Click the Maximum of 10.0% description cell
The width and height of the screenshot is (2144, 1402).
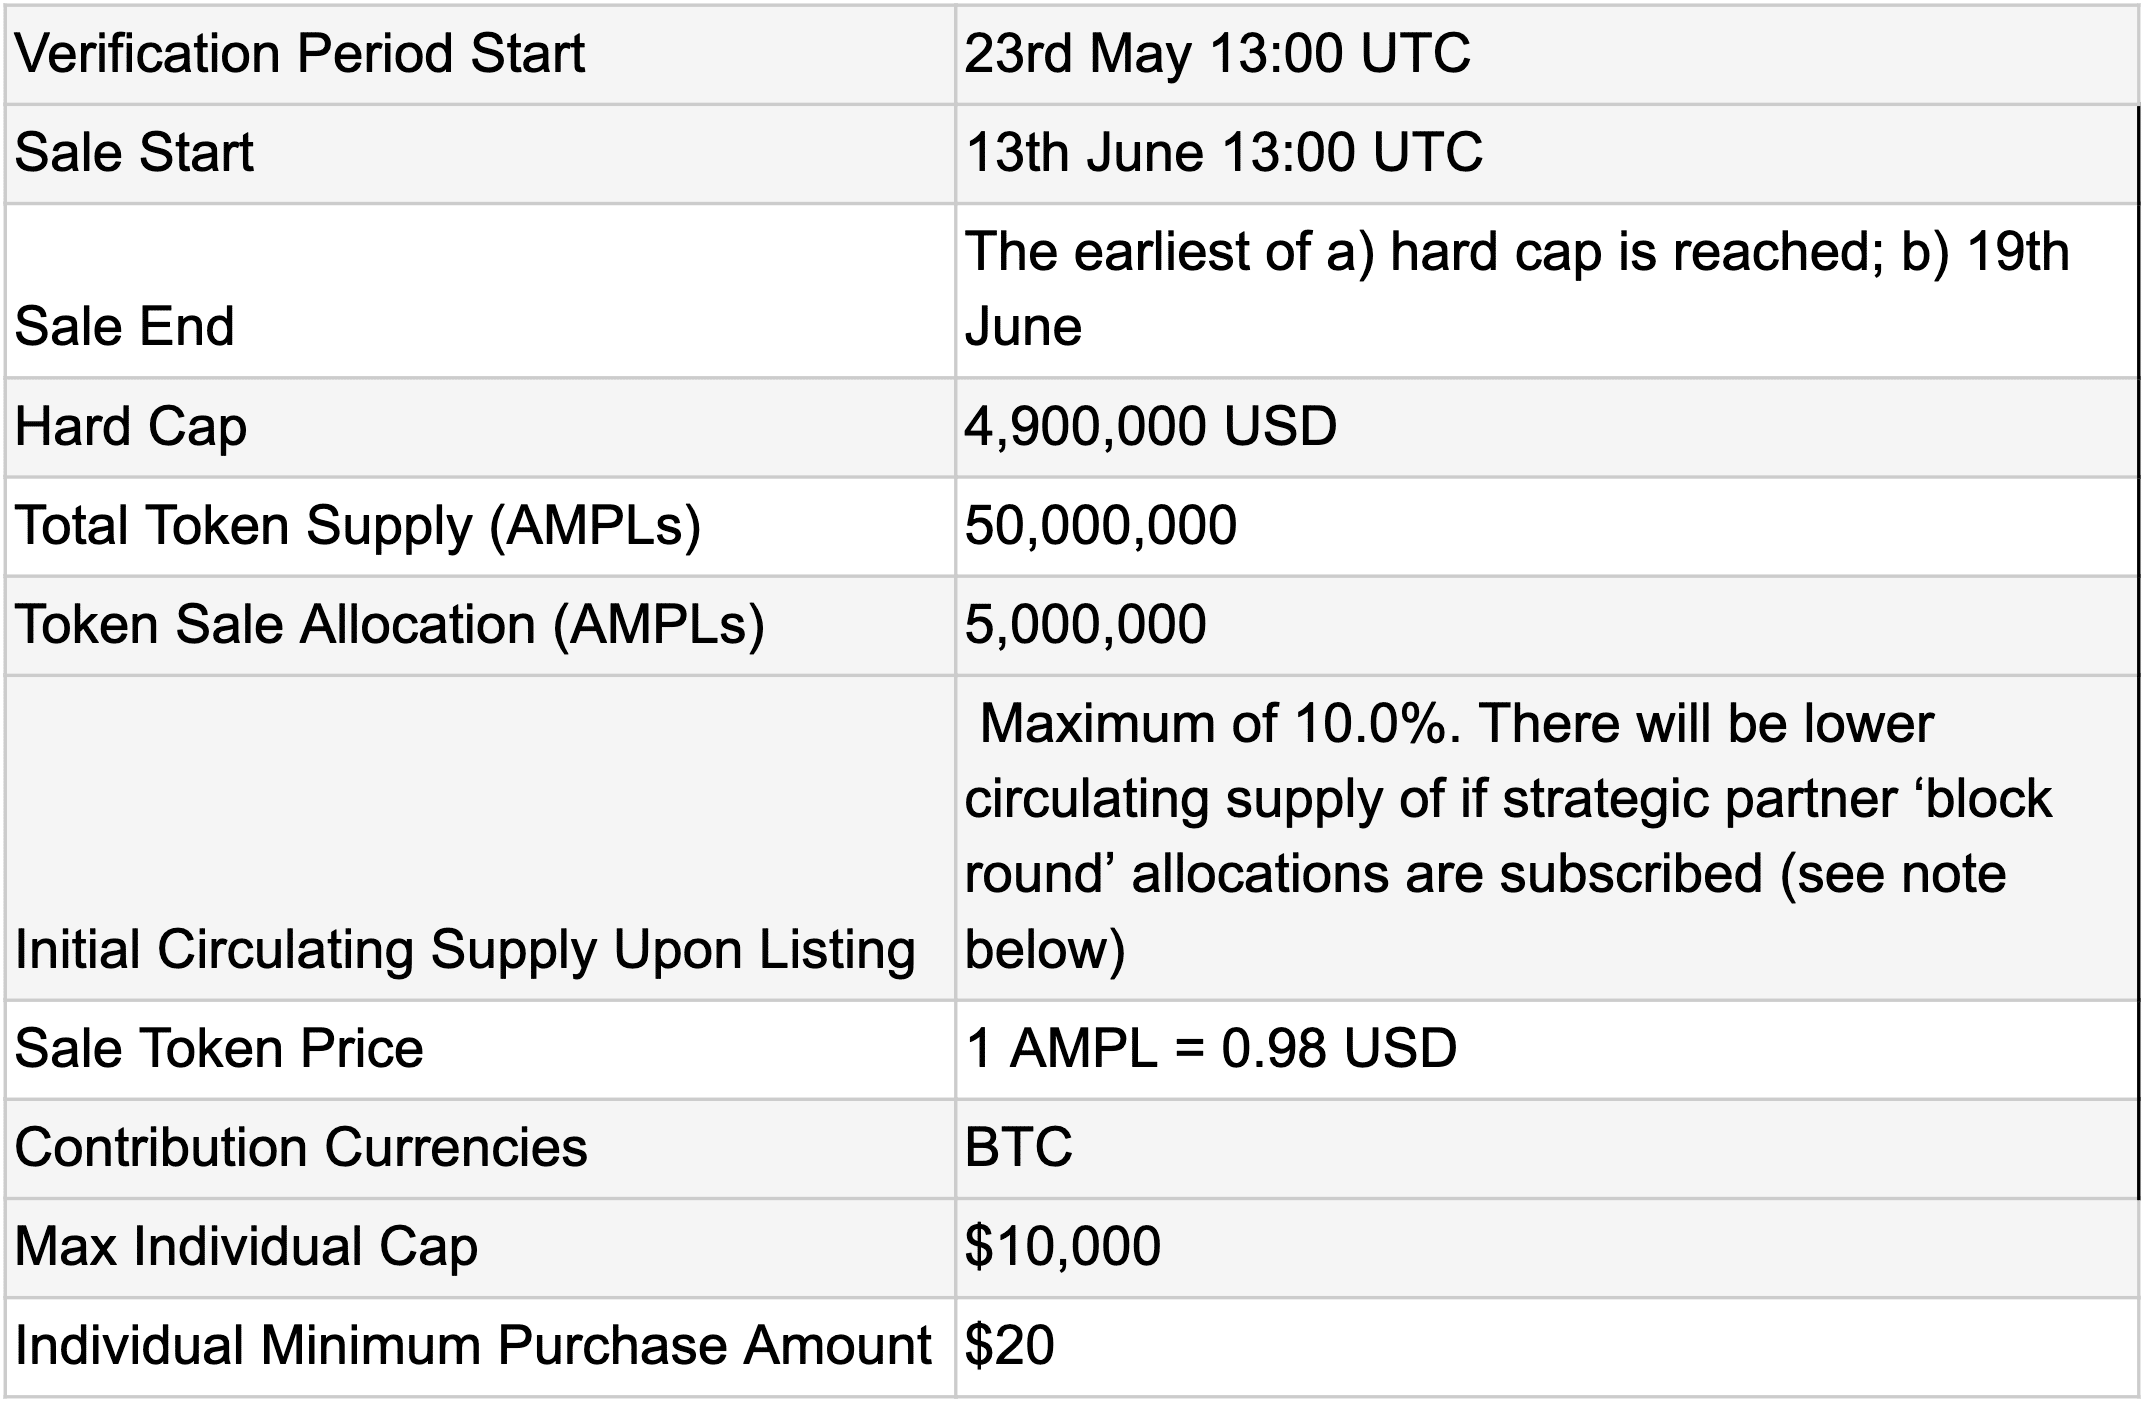1547,838
